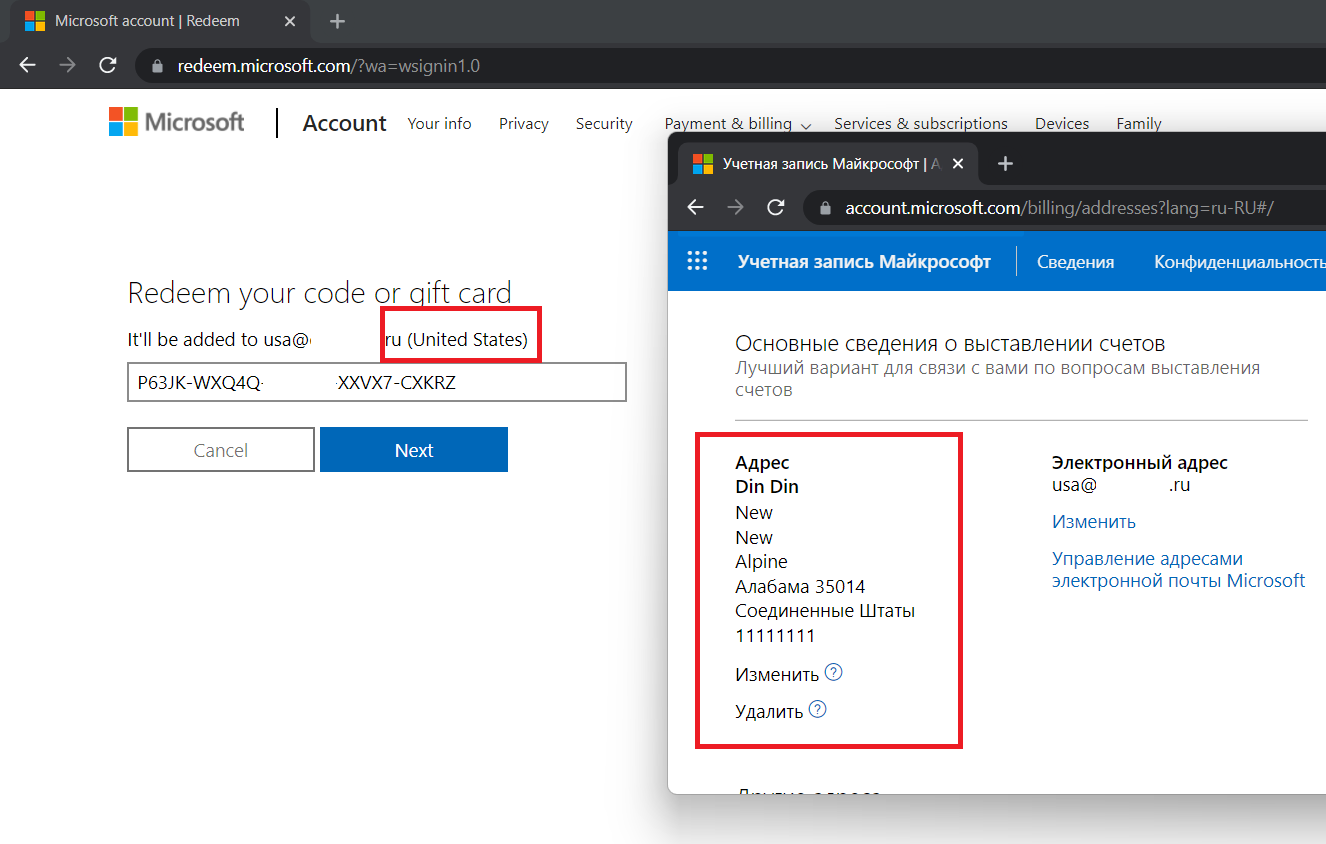This screenshot has width=1326, height=844.
Task: Click the Соединенные Штаты address line
Action: coord(825,611)
